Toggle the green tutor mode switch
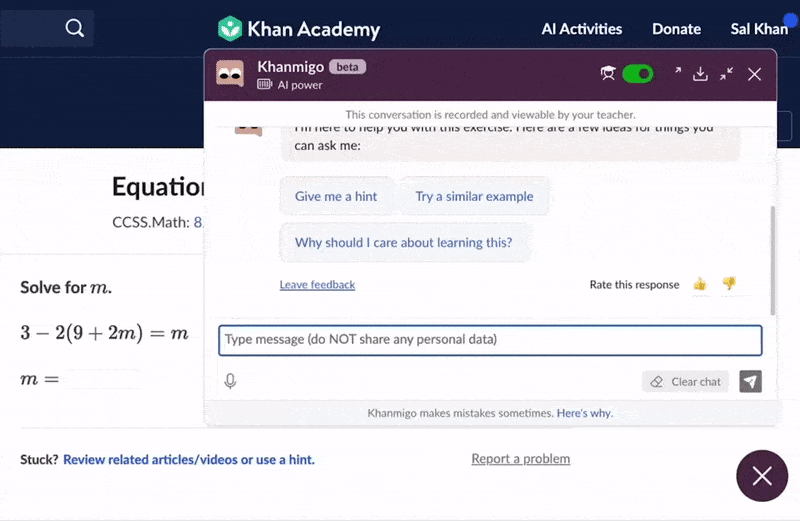This screenshot has width=800, height=521. tap(638, 74)
